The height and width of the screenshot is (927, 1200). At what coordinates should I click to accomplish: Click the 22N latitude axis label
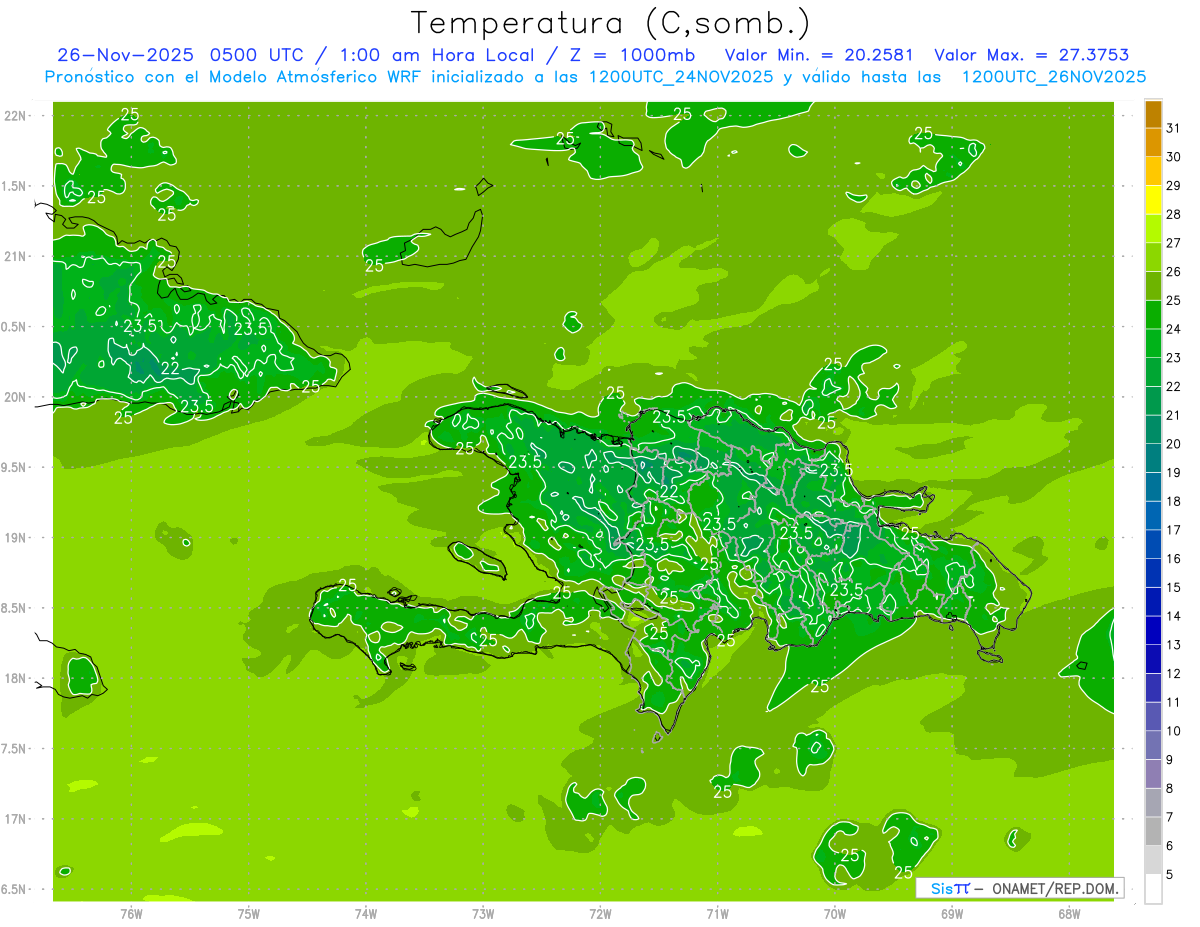[x=15, y=115]
